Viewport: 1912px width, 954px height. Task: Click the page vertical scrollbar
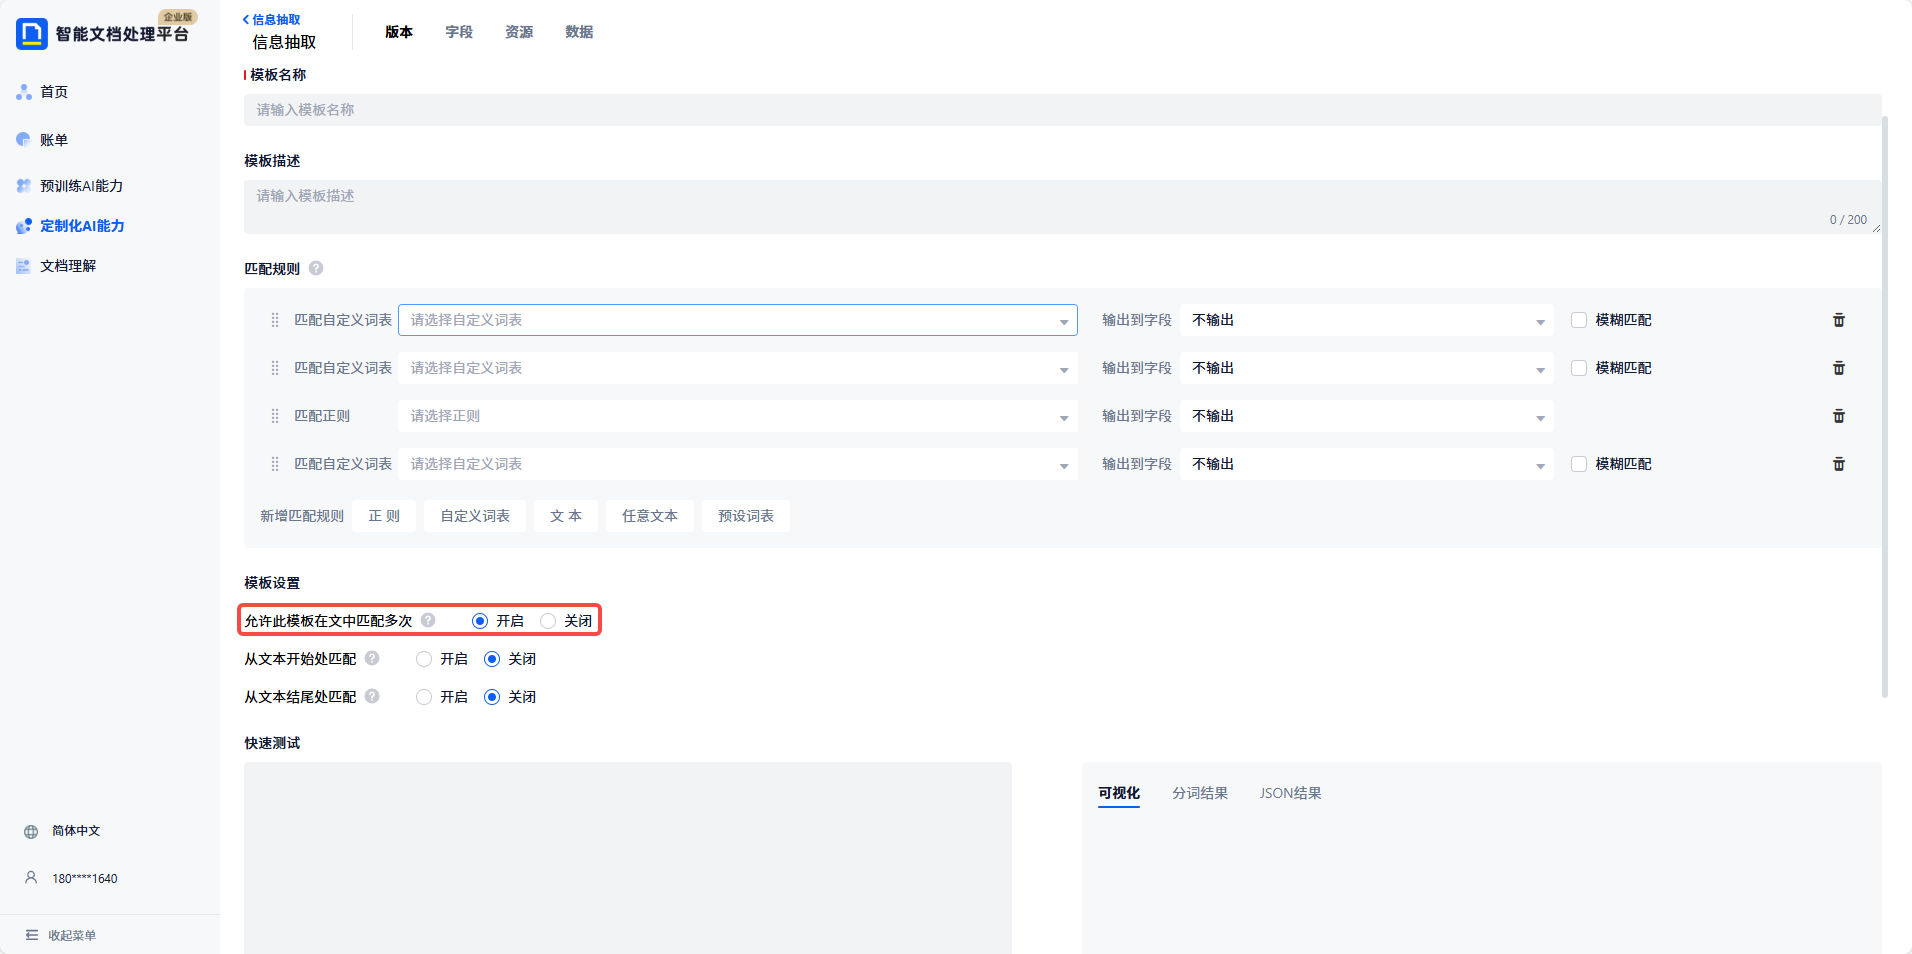[x=1885, y=406]
